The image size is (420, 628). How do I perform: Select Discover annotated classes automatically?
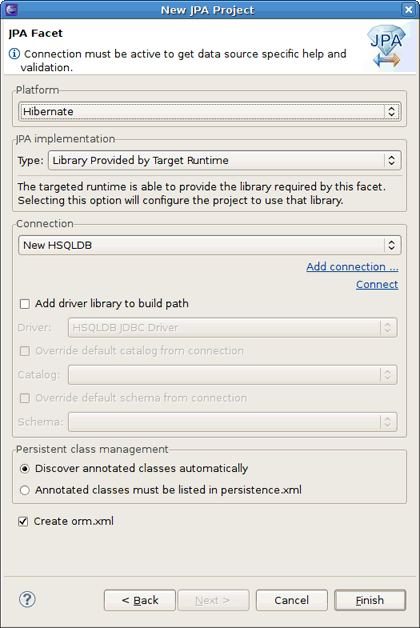coord(25,469)
